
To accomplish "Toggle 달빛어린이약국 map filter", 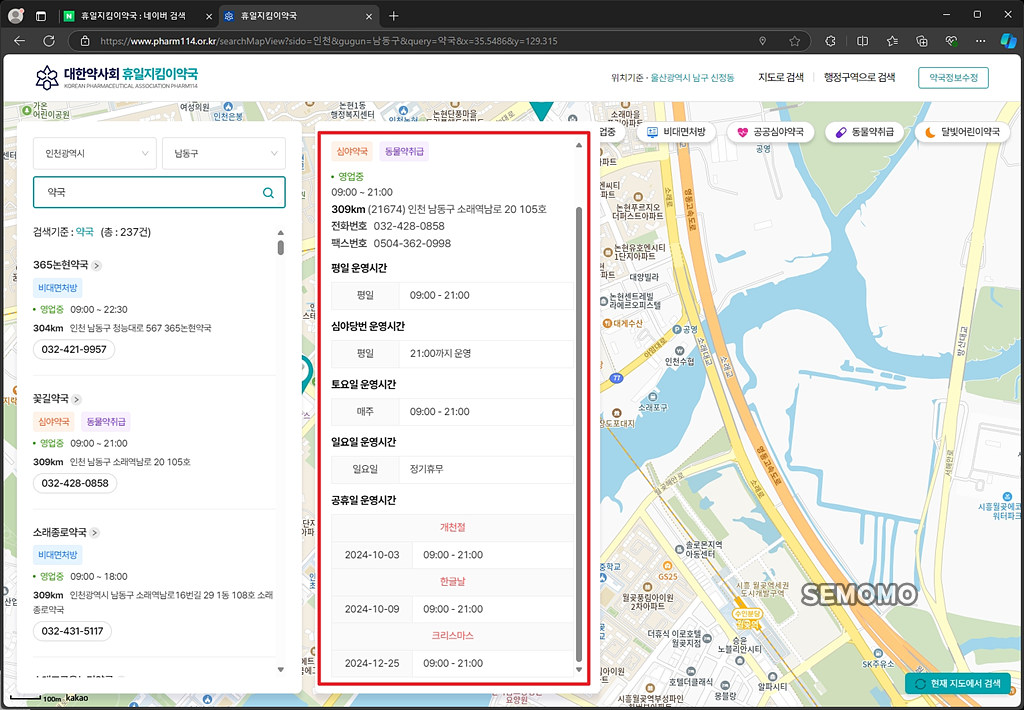I will point(962,132).
